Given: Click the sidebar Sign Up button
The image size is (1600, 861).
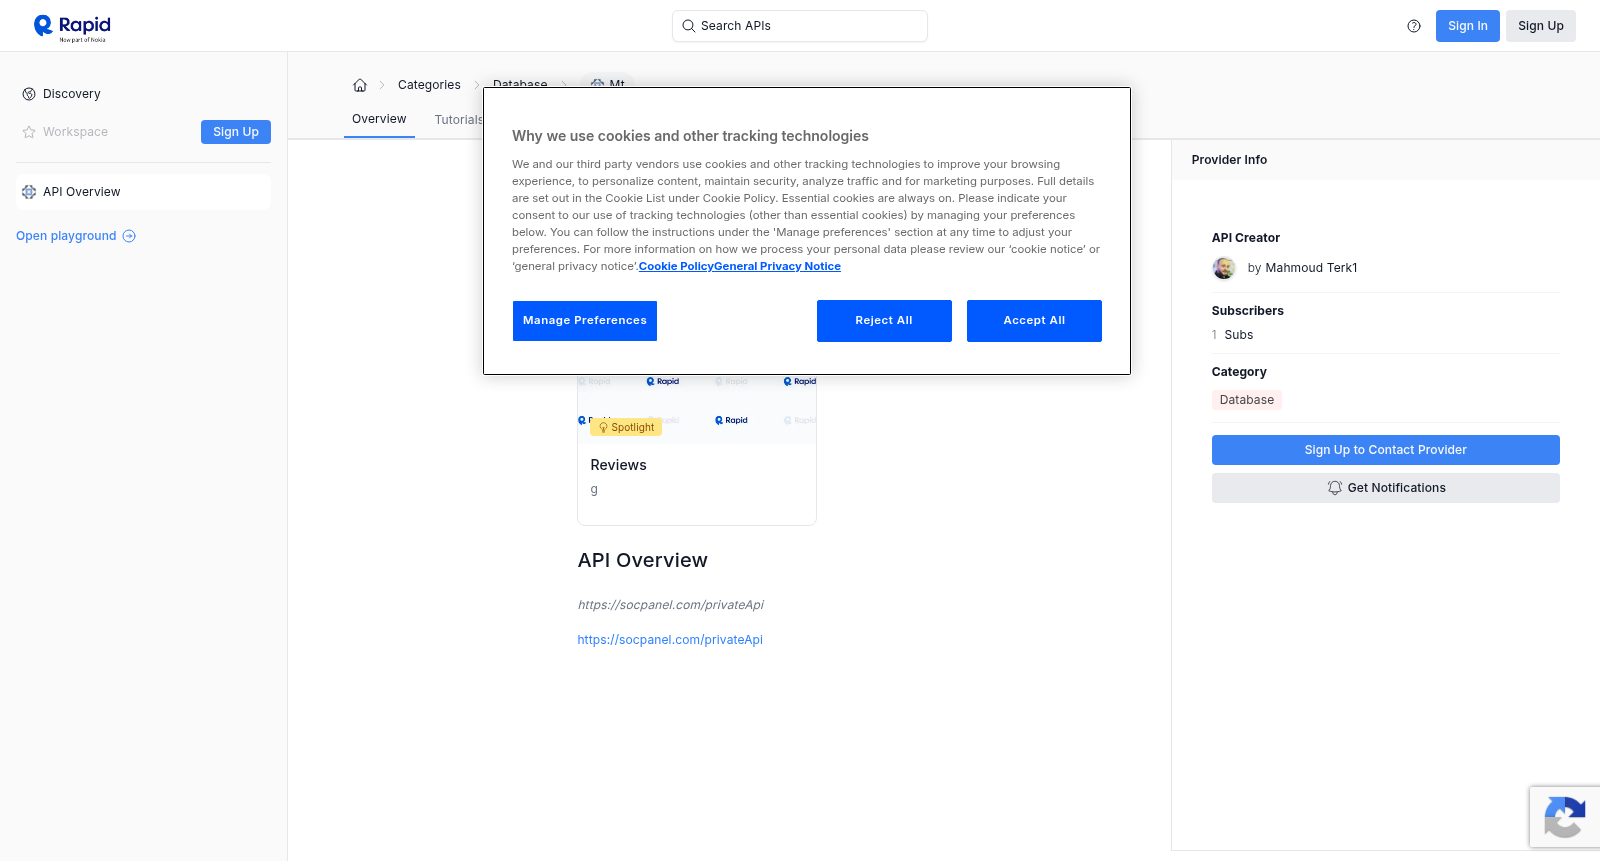Looking at the screenshot, I should point(236,132).
